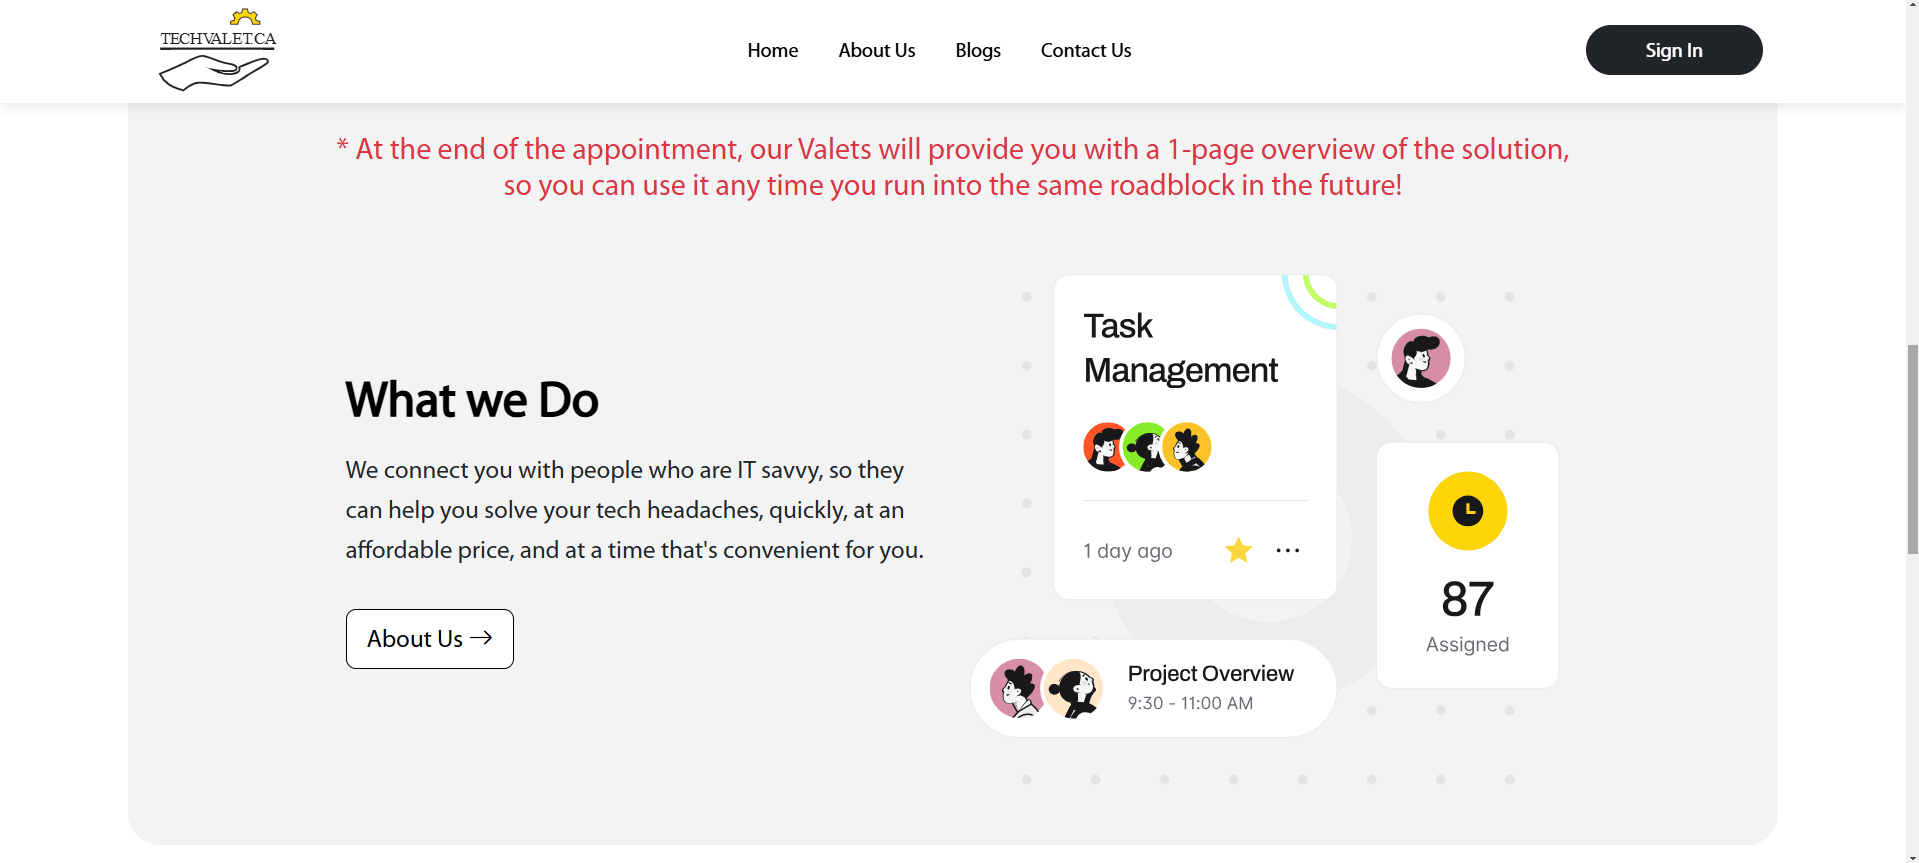Click the Task Management card title

[x=1180, y=348]
